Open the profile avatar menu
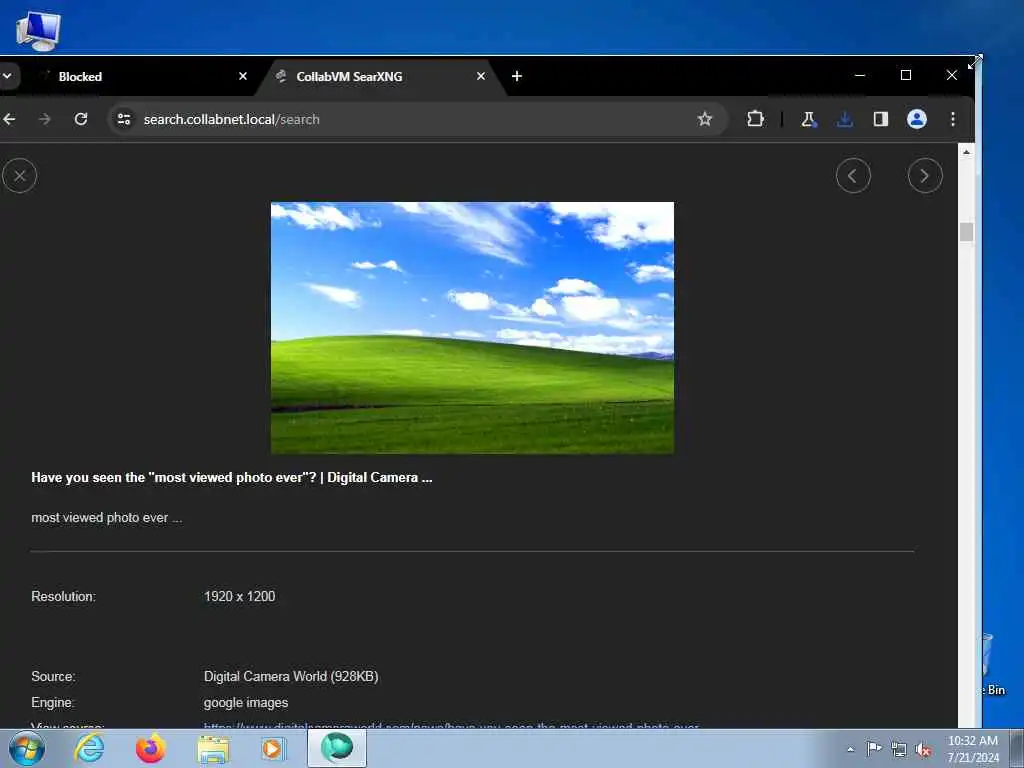The width and height of the screenshot is (1024, 768). click(x=916, y=119)
